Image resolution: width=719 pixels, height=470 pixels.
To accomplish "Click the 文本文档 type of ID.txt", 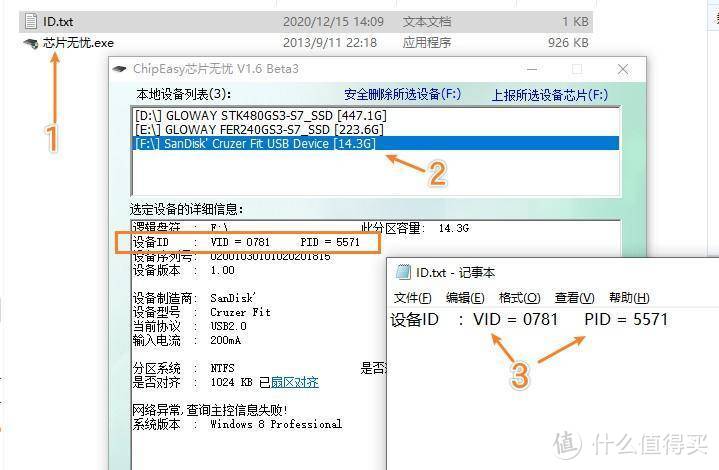I will point(427,22).
